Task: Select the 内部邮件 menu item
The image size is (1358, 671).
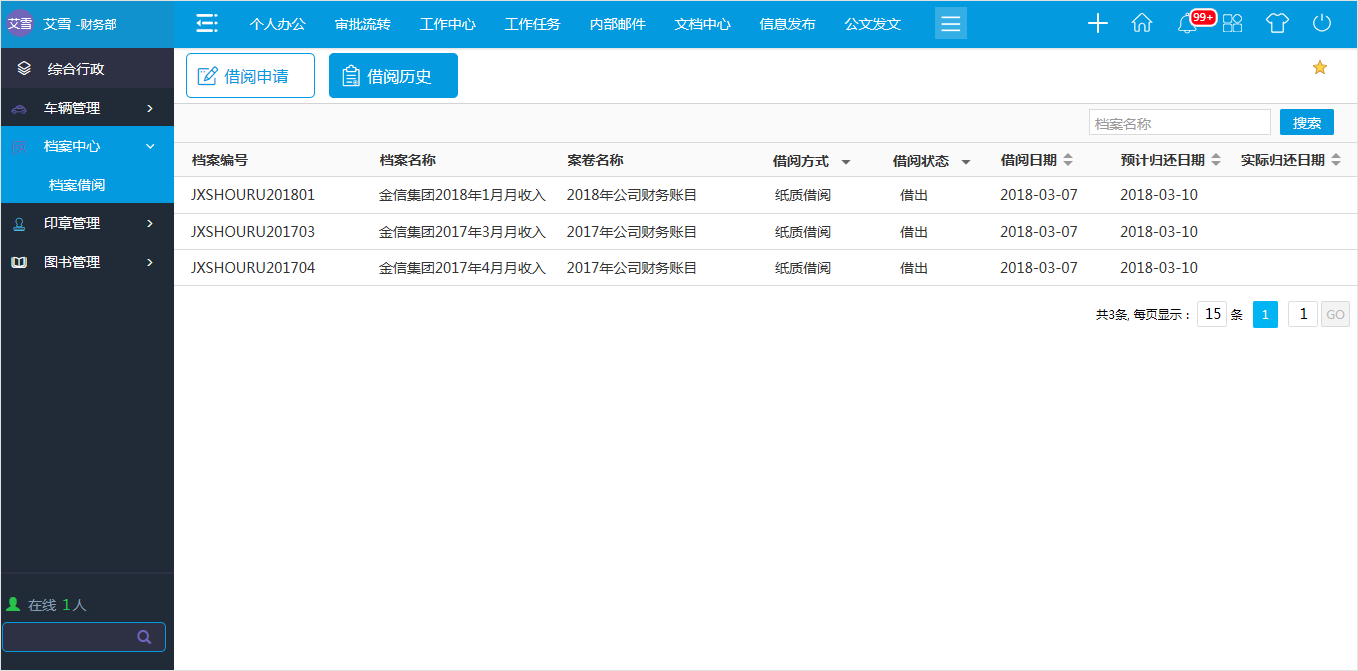Action: [617, 23]
